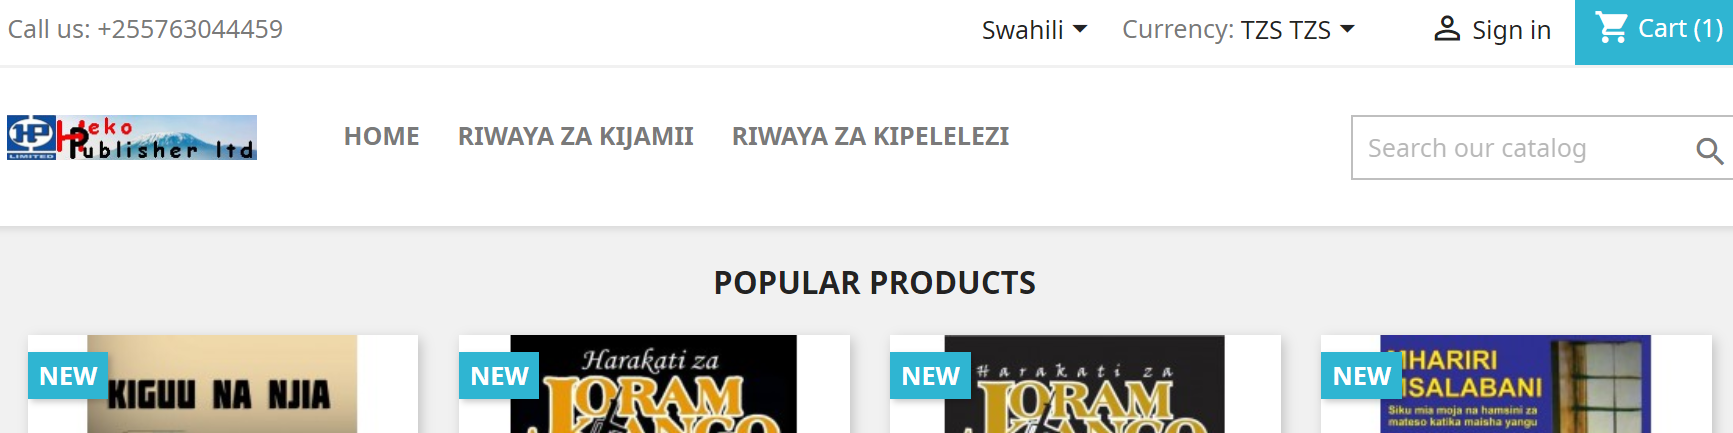Screen dimensions: 1733x433
Task: Click the caret arrow beside Swahili
Action: pyautogui.click(x=1080, y=30)
